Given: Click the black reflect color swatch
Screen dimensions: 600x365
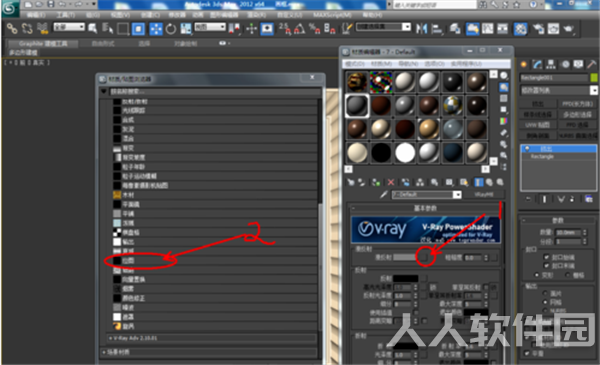Looking at the screenshot, I should click(x=406, y=278).
